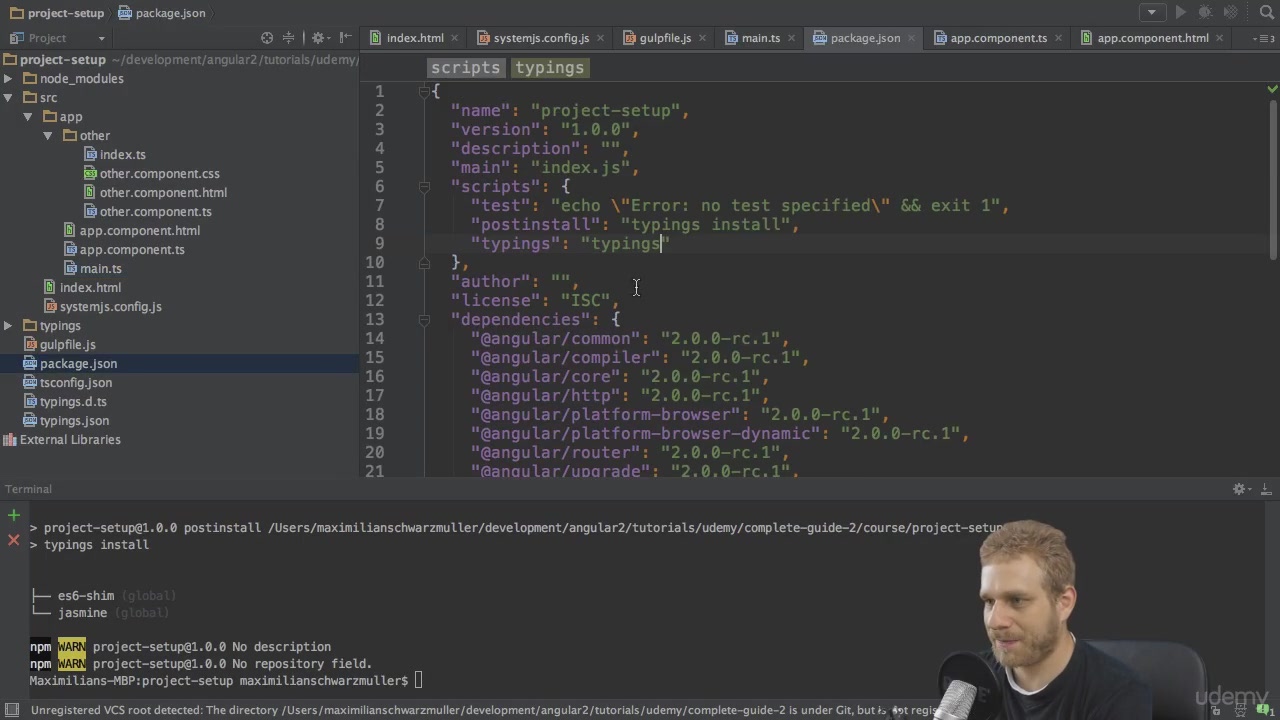Switch to the main.ts tab
The height and width of the screenshot is (720, 1280).
(761, 38)
